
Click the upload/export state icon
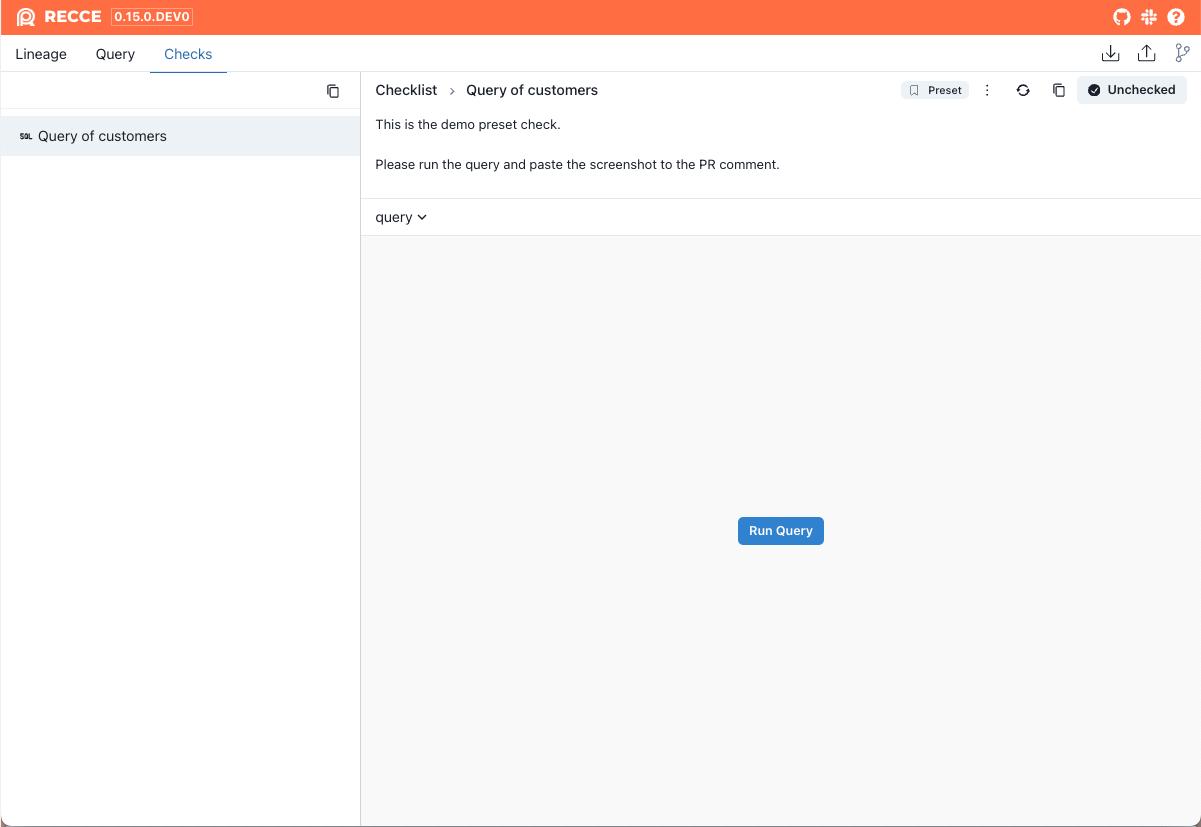tap(1147, 54)
